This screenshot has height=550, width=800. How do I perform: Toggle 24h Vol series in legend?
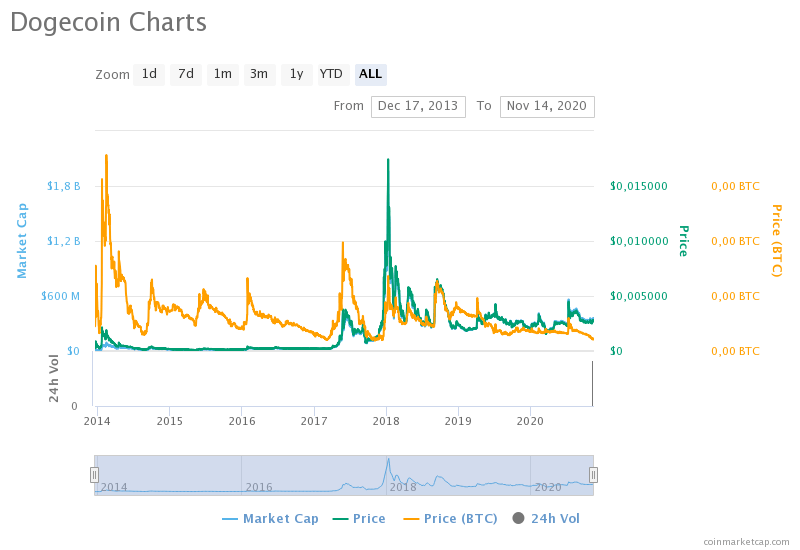(x=545, y=518)
